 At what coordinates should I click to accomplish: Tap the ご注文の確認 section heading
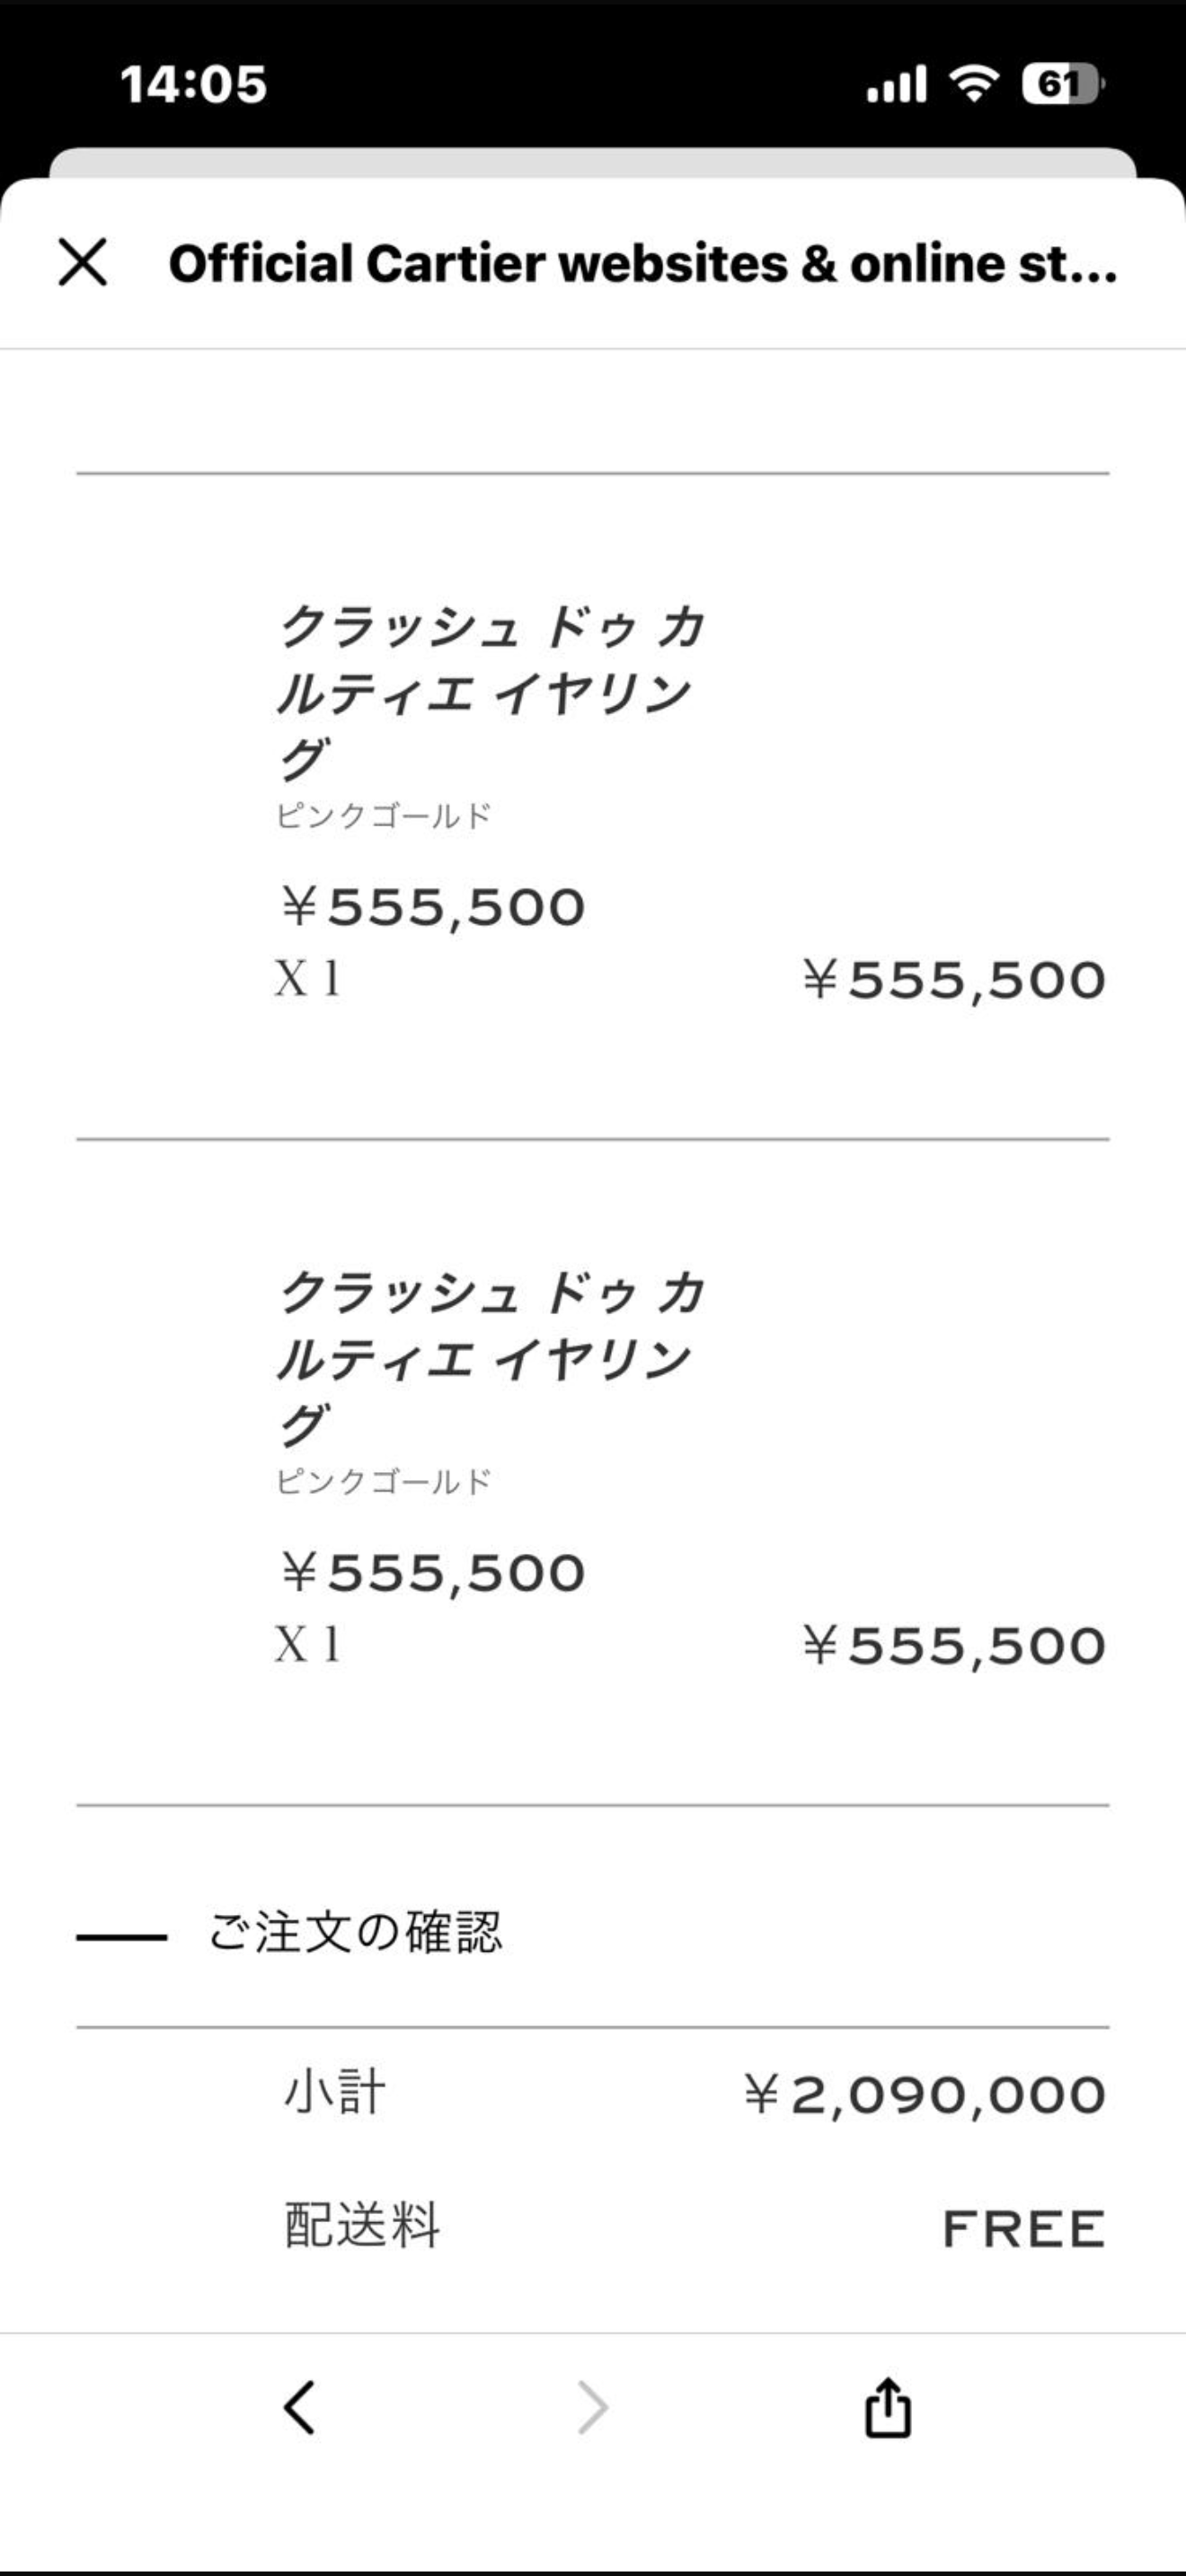click(354, 1932)
